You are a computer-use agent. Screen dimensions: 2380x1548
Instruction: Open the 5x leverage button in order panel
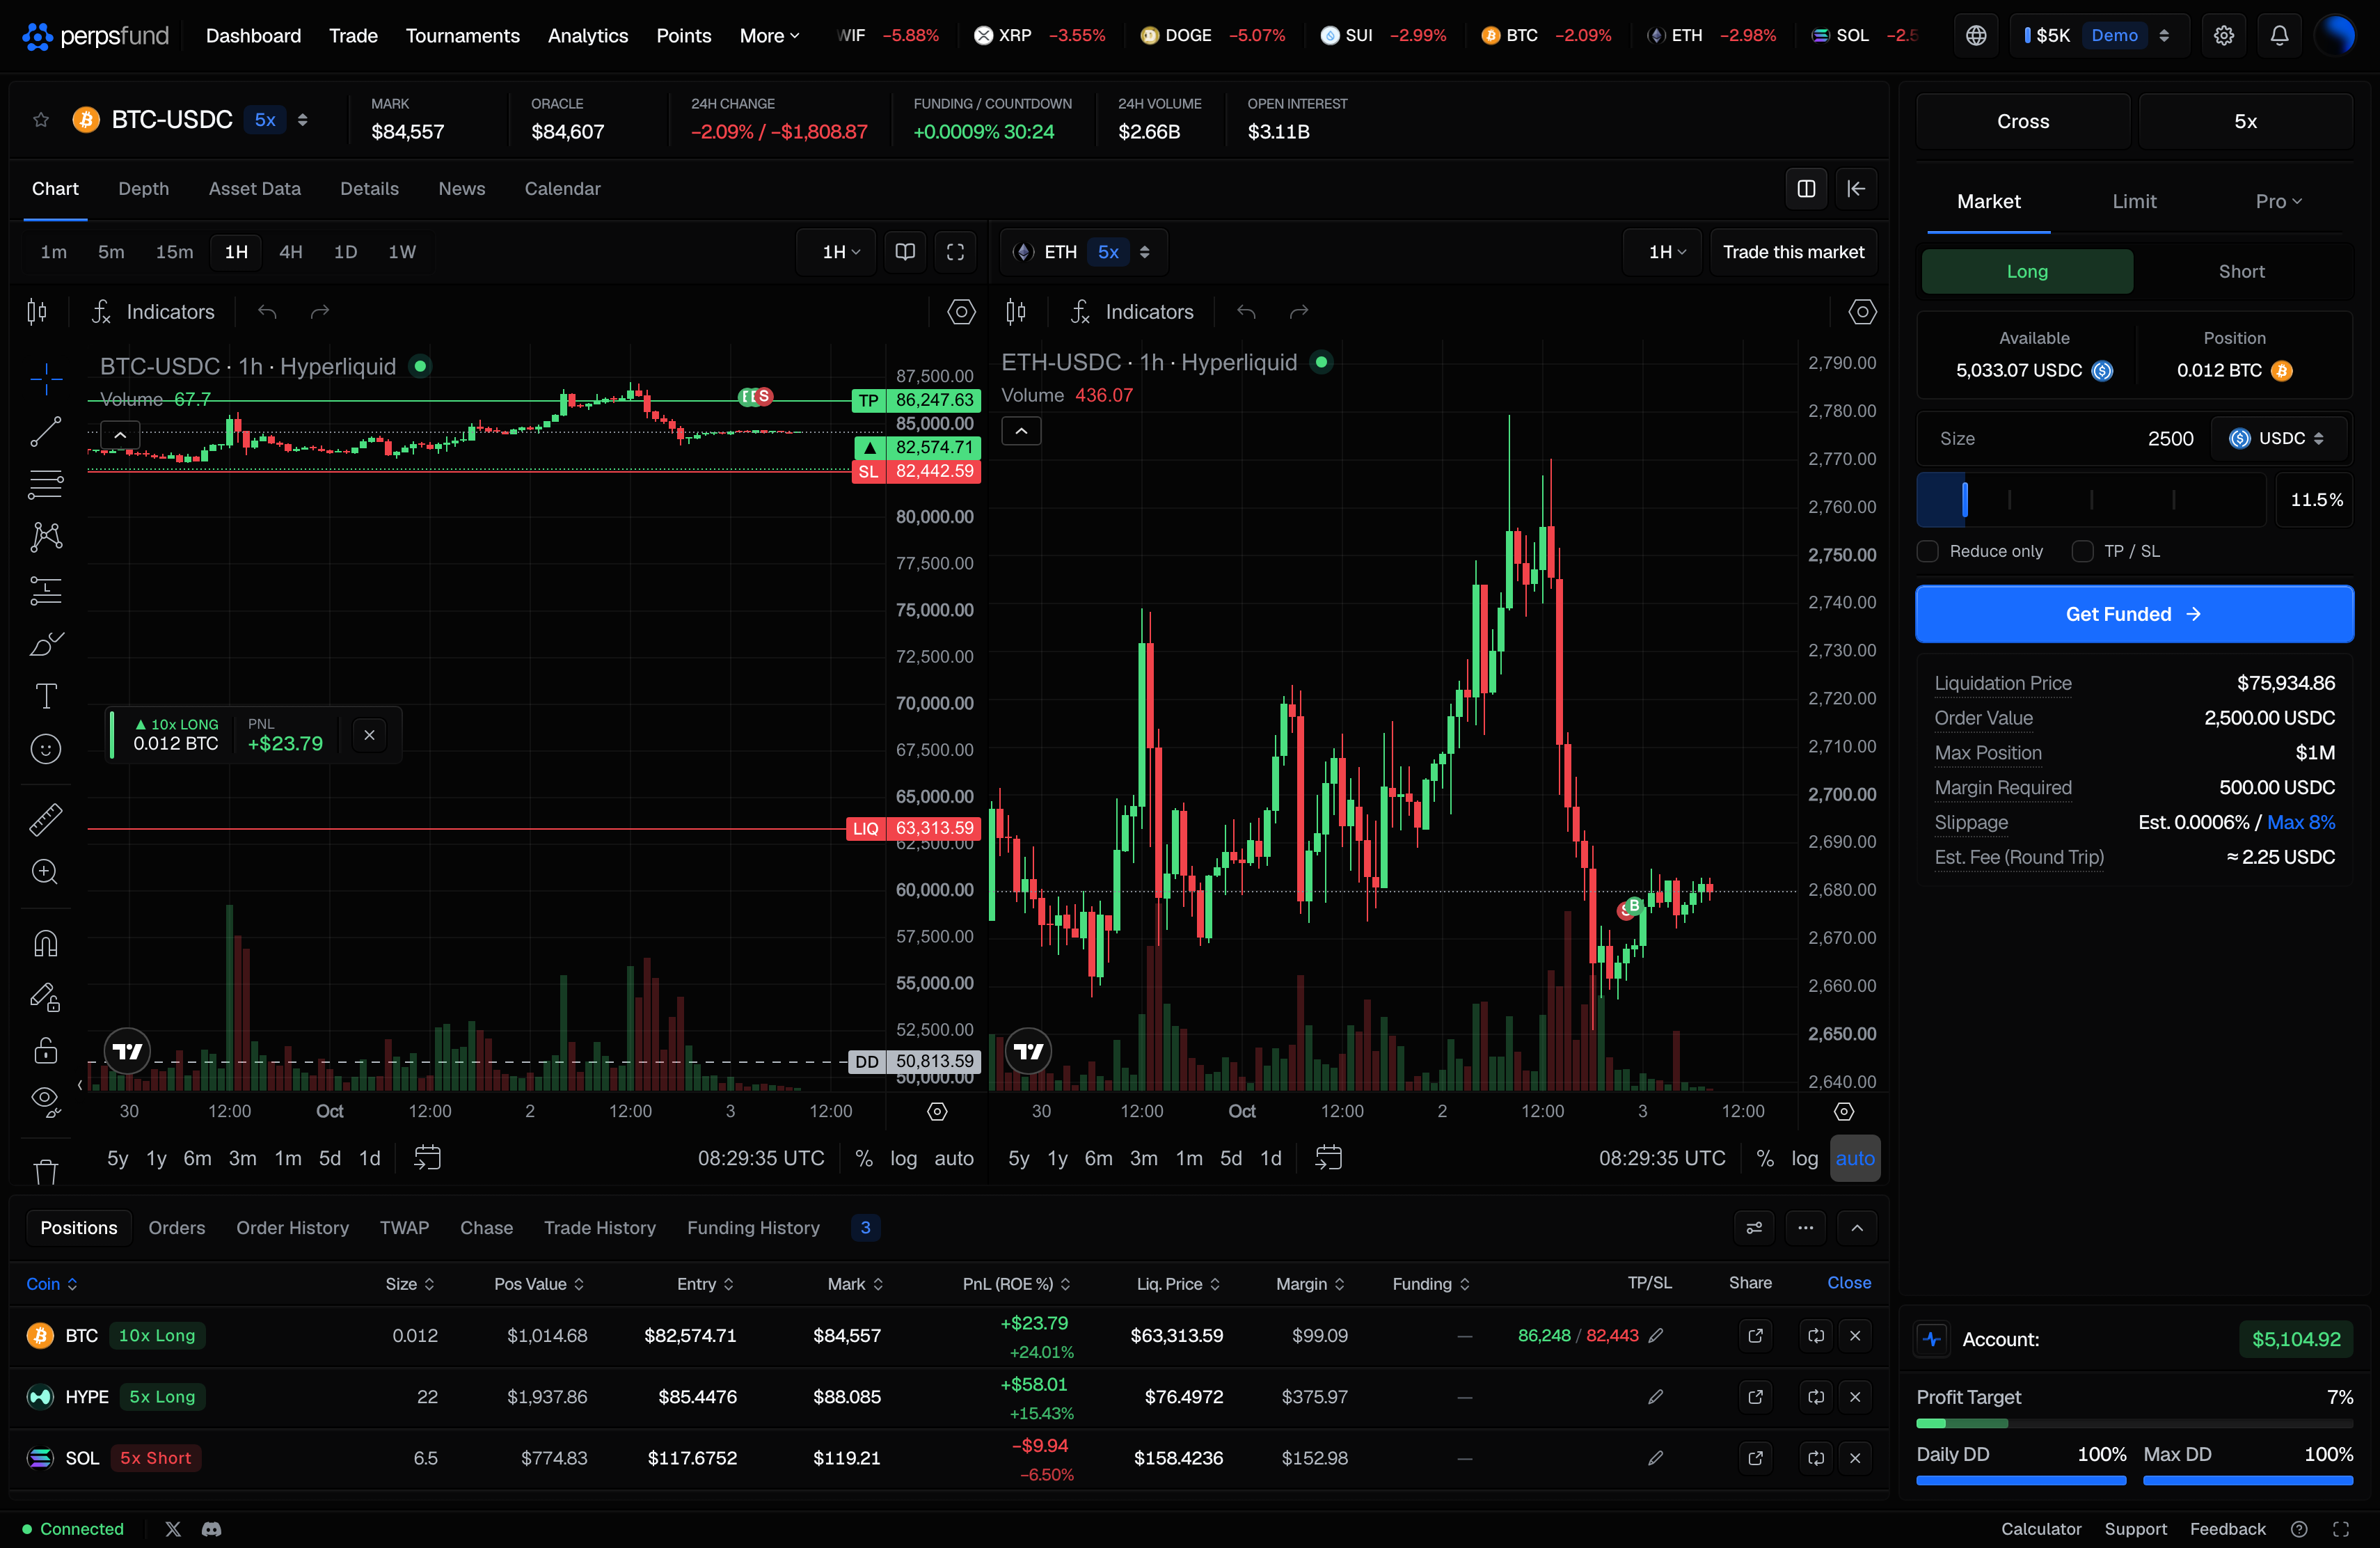(x=2244, y=121)
